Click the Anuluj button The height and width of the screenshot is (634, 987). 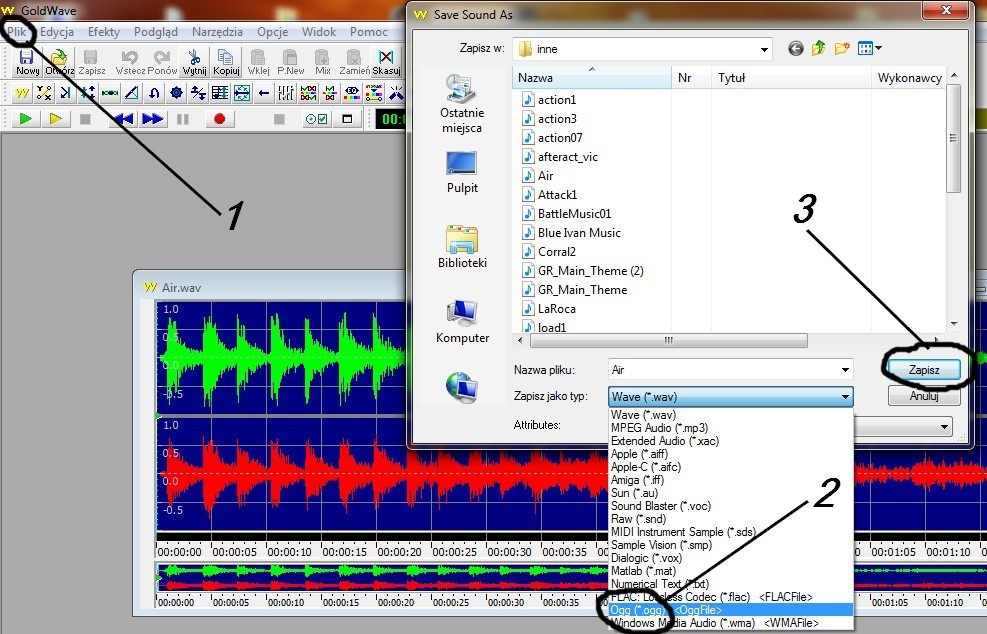click(924, 396)
